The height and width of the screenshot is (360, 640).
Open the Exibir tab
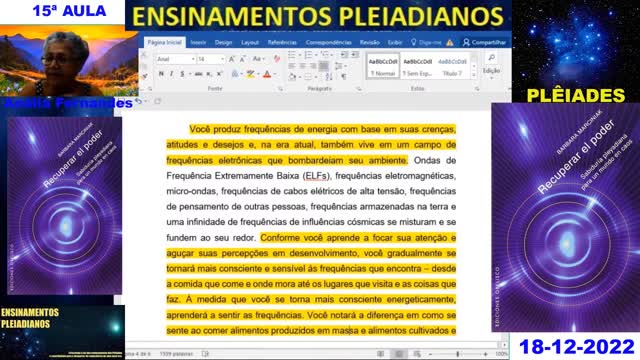pos(395,42)
